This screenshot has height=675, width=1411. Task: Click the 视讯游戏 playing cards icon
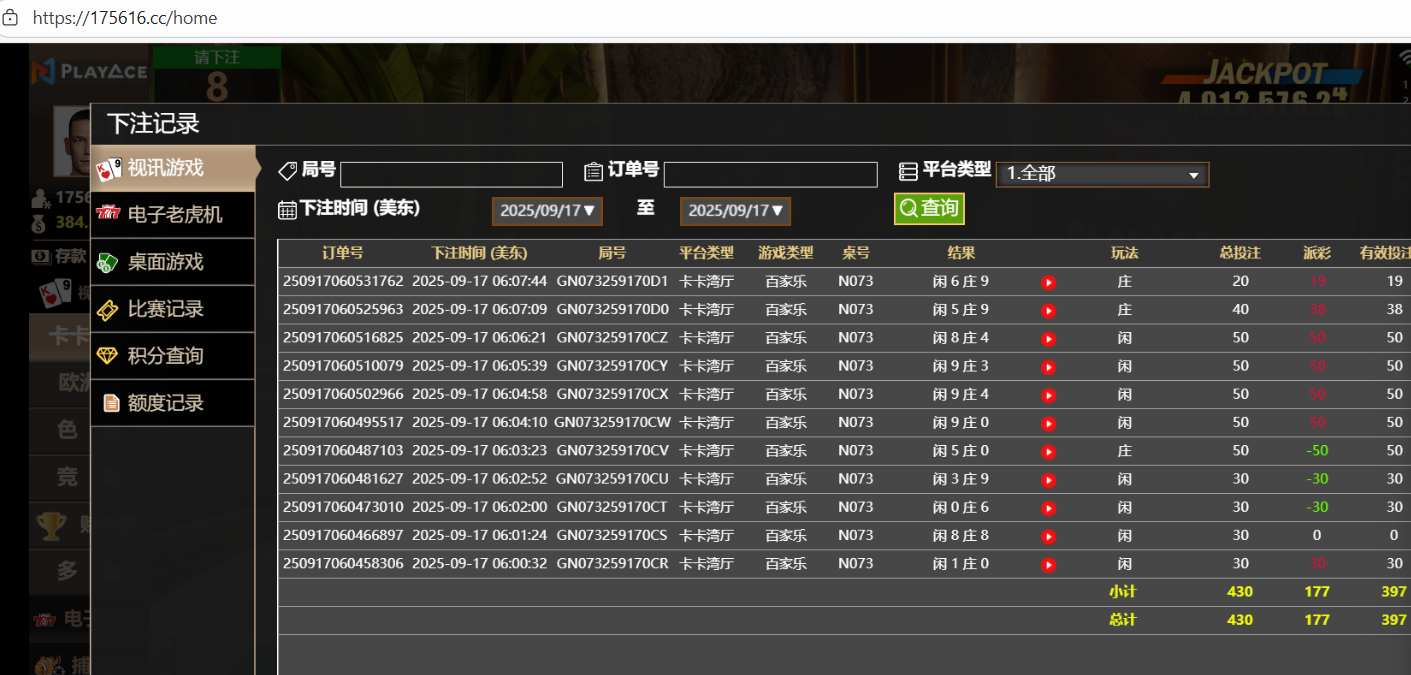109,169
